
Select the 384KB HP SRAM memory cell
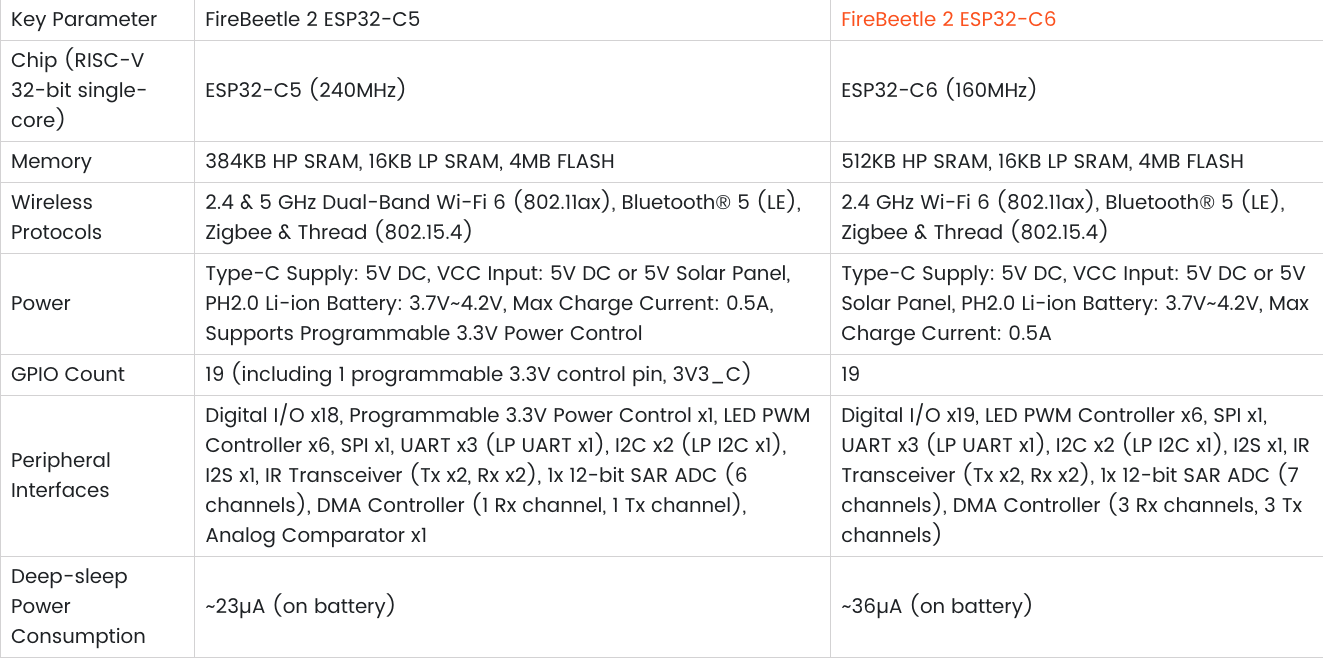coord(409,161)
